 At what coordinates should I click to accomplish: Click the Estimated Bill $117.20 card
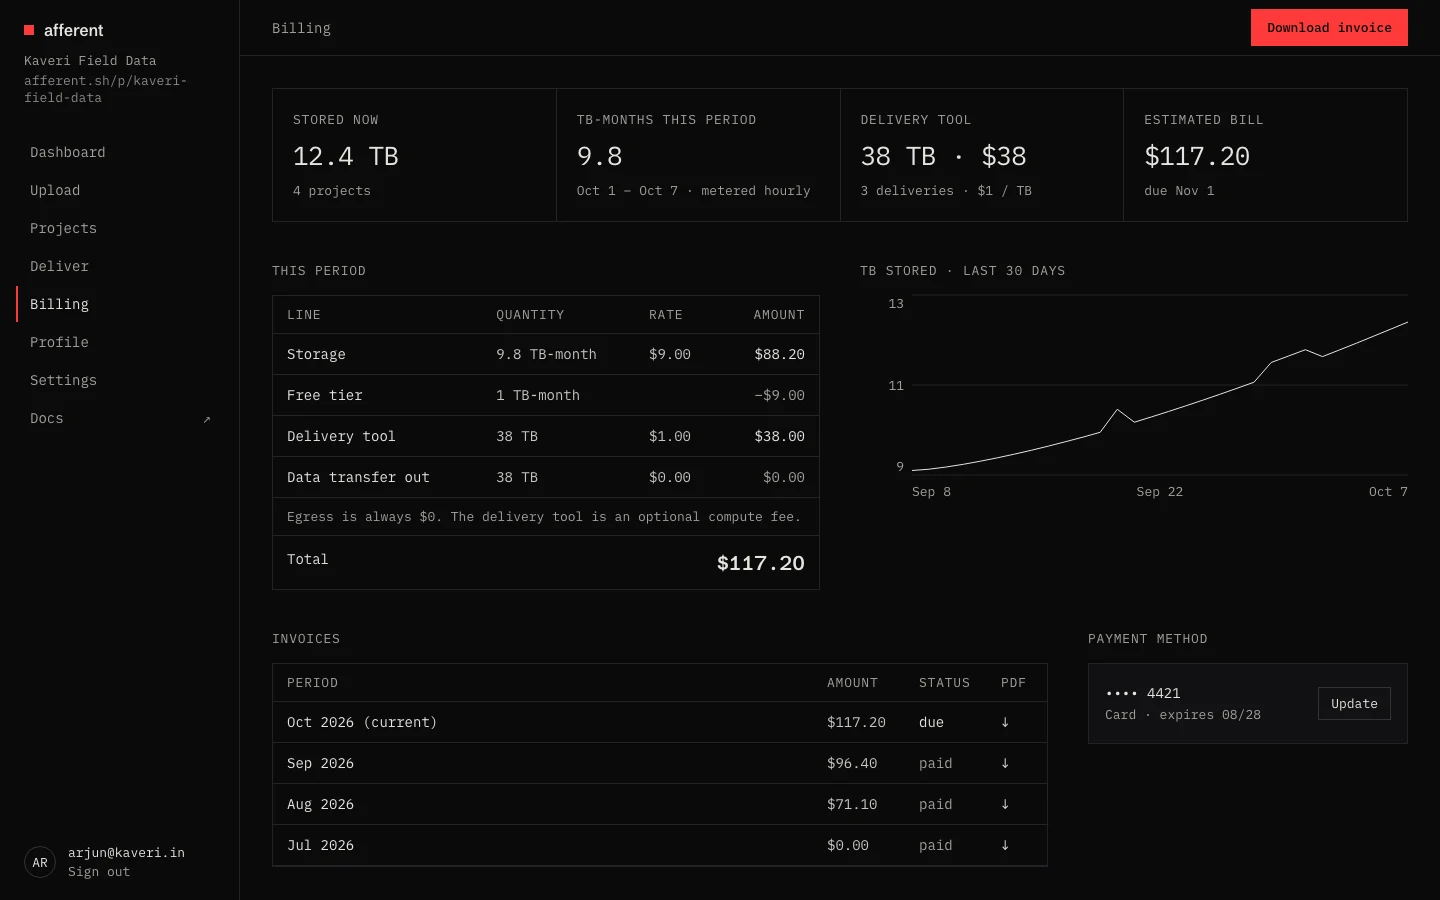[1265, 155]
